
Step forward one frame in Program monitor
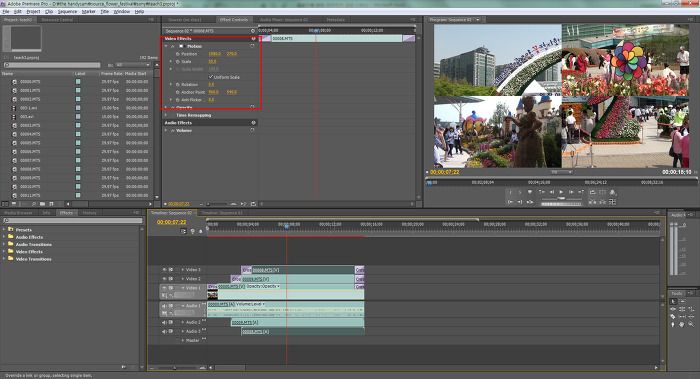(x=571, y=192)
